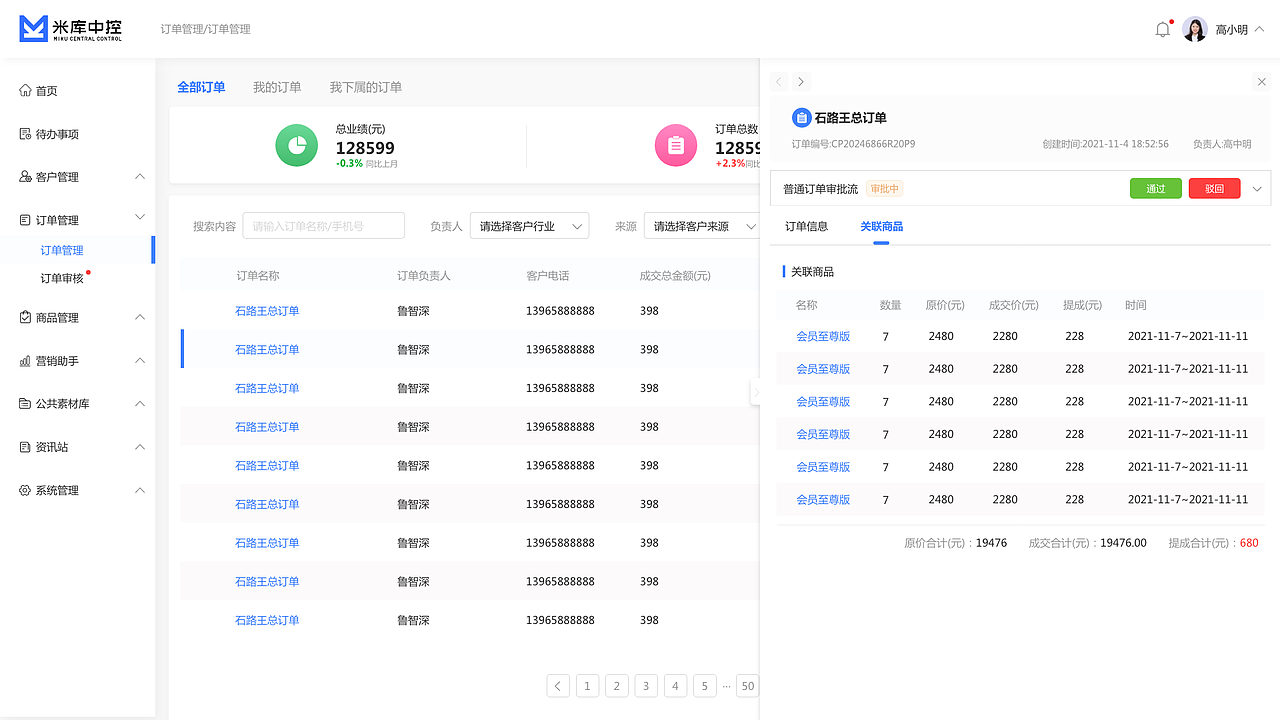Expand the user menu chevron beside 高小明
This screenshot has width=1280, height=720.
(1260, 29)
